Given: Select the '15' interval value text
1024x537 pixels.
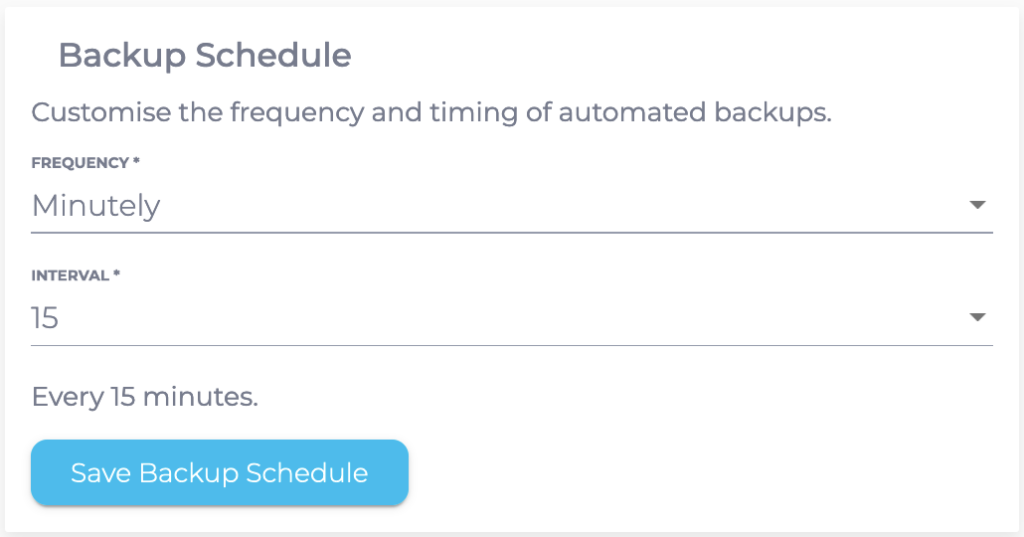Looking at the screenshot, I should 45,319.
